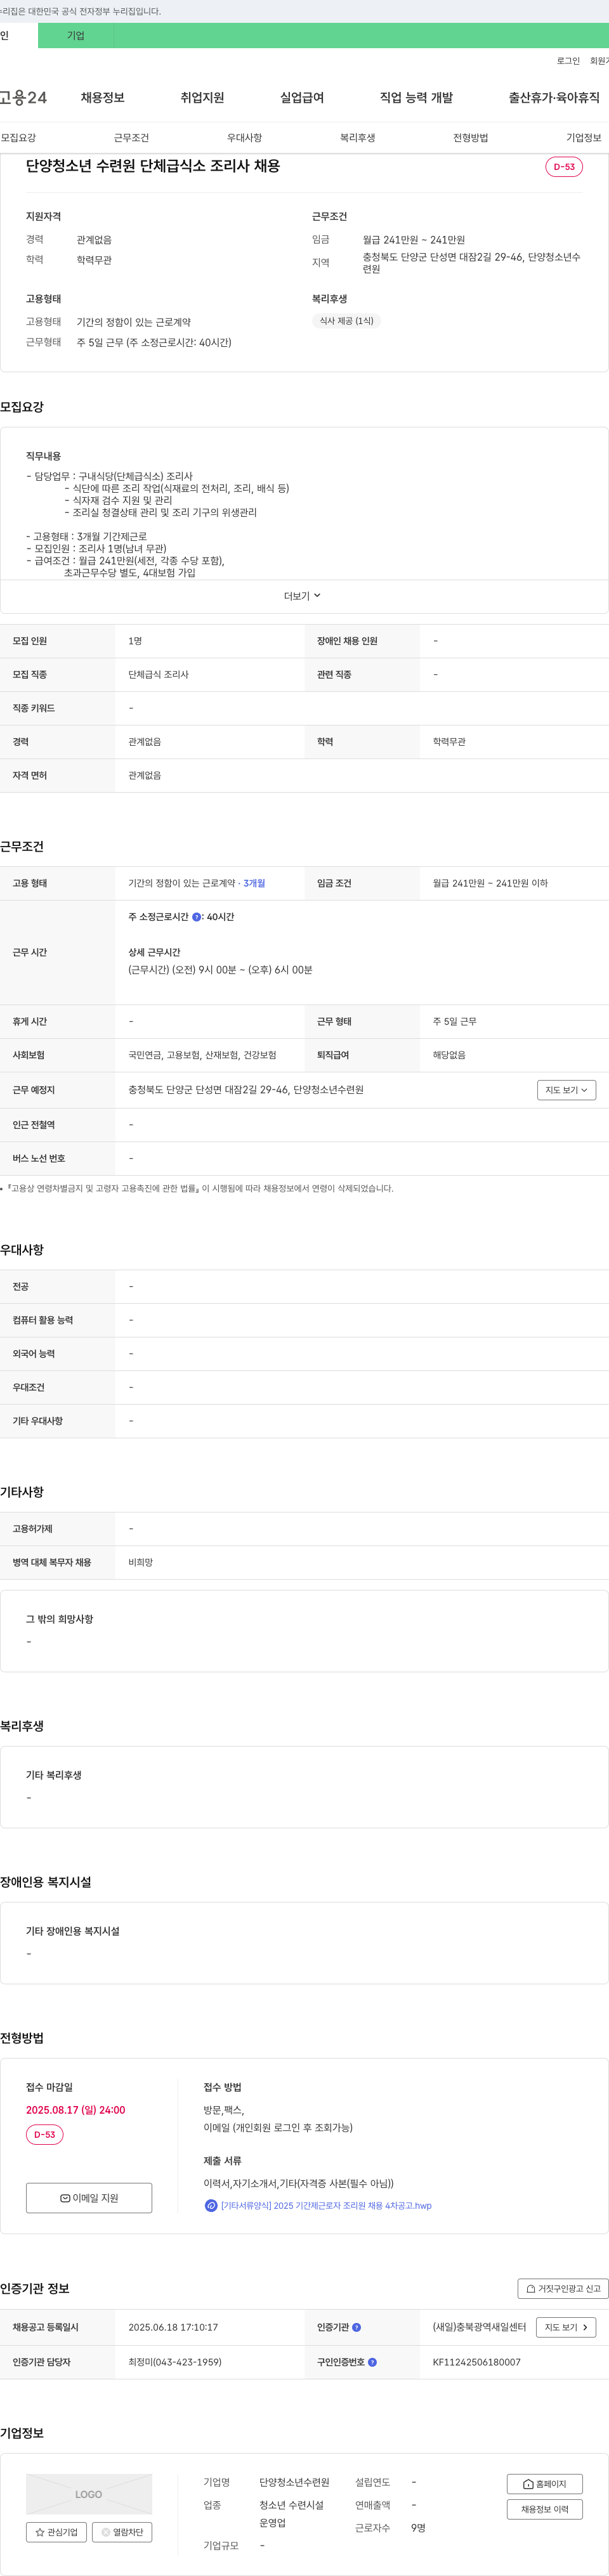Click the question icon beside 주 소정근로시간
Screen dimensions: 609x2576
click(x=196, y=917)
